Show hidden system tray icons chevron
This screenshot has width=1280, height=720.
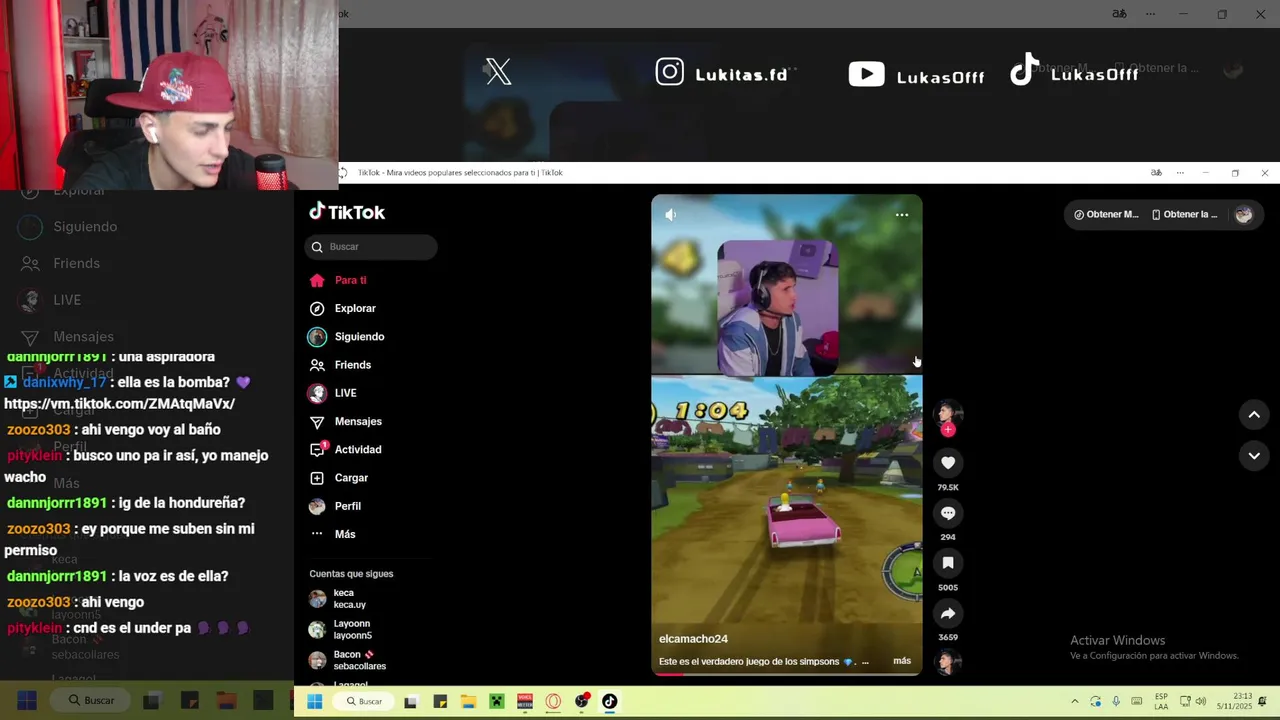pos(1075,702)
